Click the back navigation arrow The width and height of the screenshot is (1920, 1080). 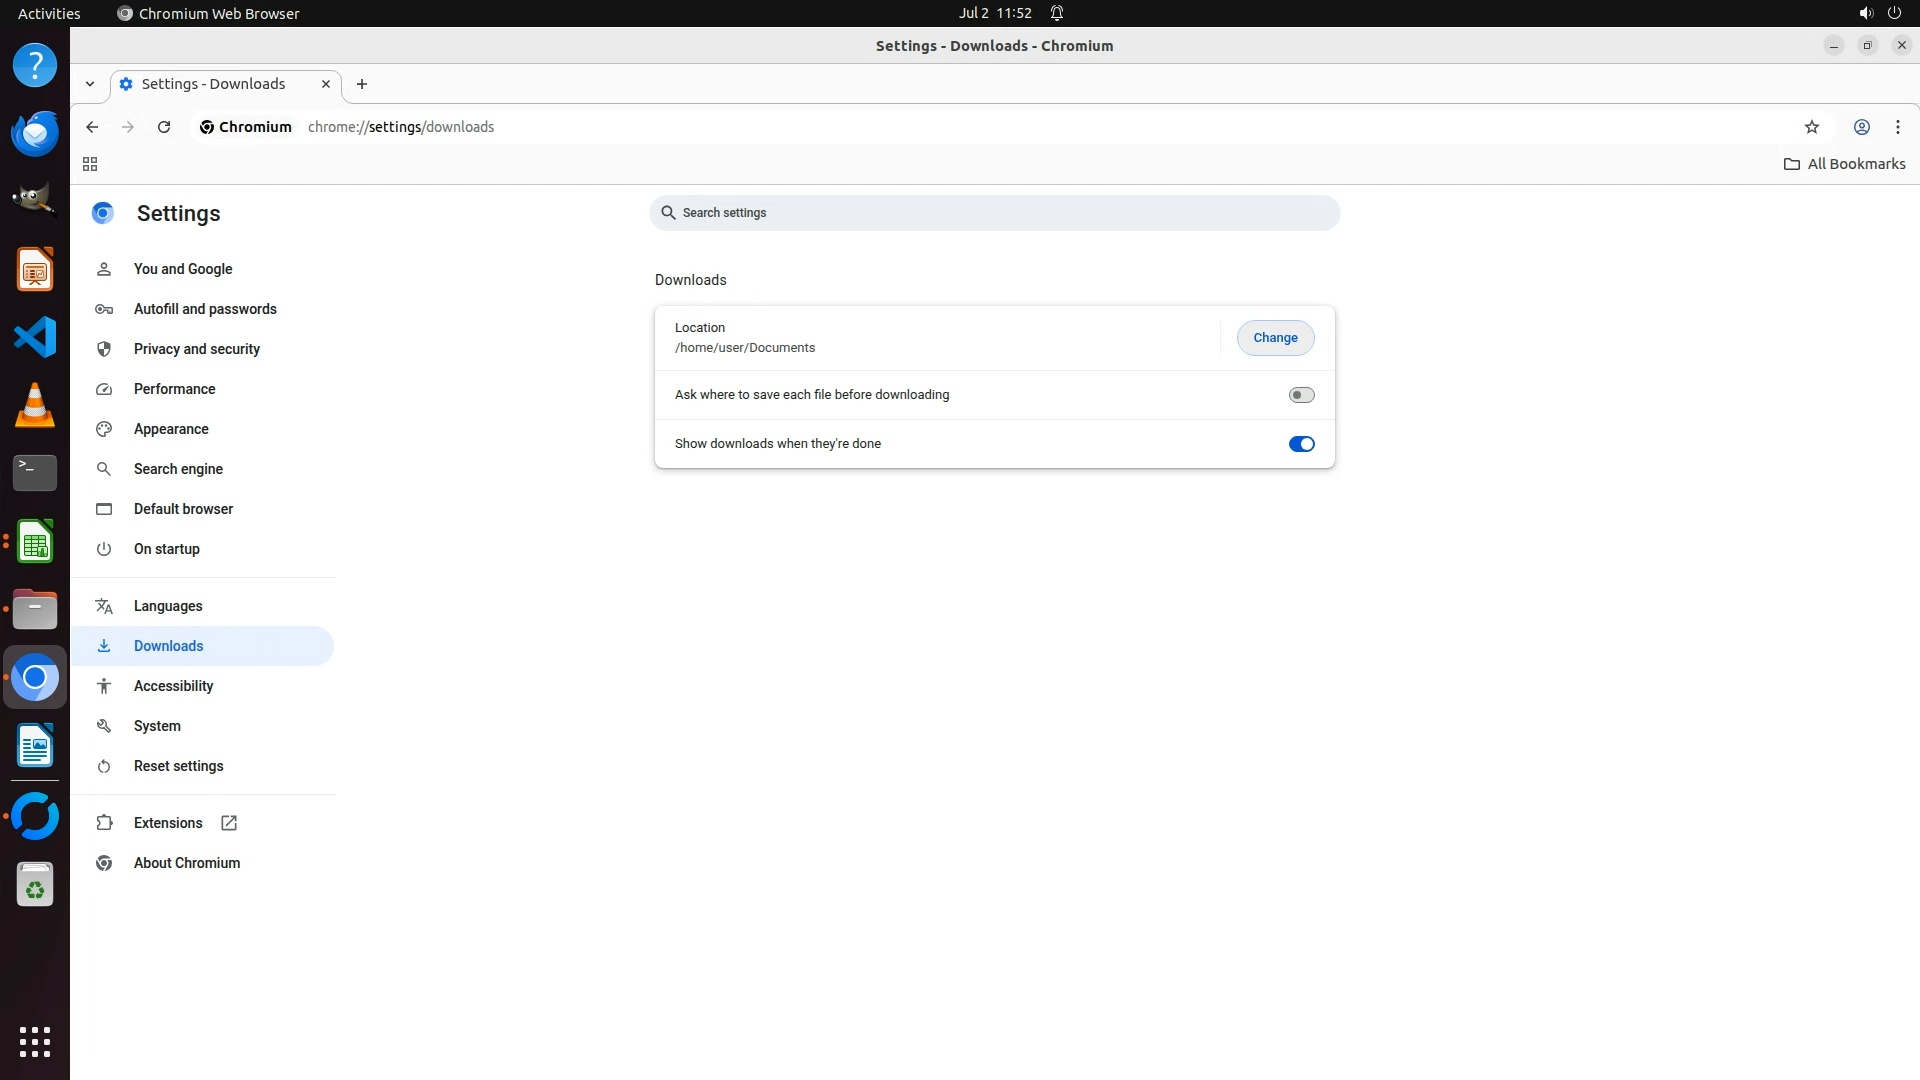pyautogui.click(x=92, y=127)
